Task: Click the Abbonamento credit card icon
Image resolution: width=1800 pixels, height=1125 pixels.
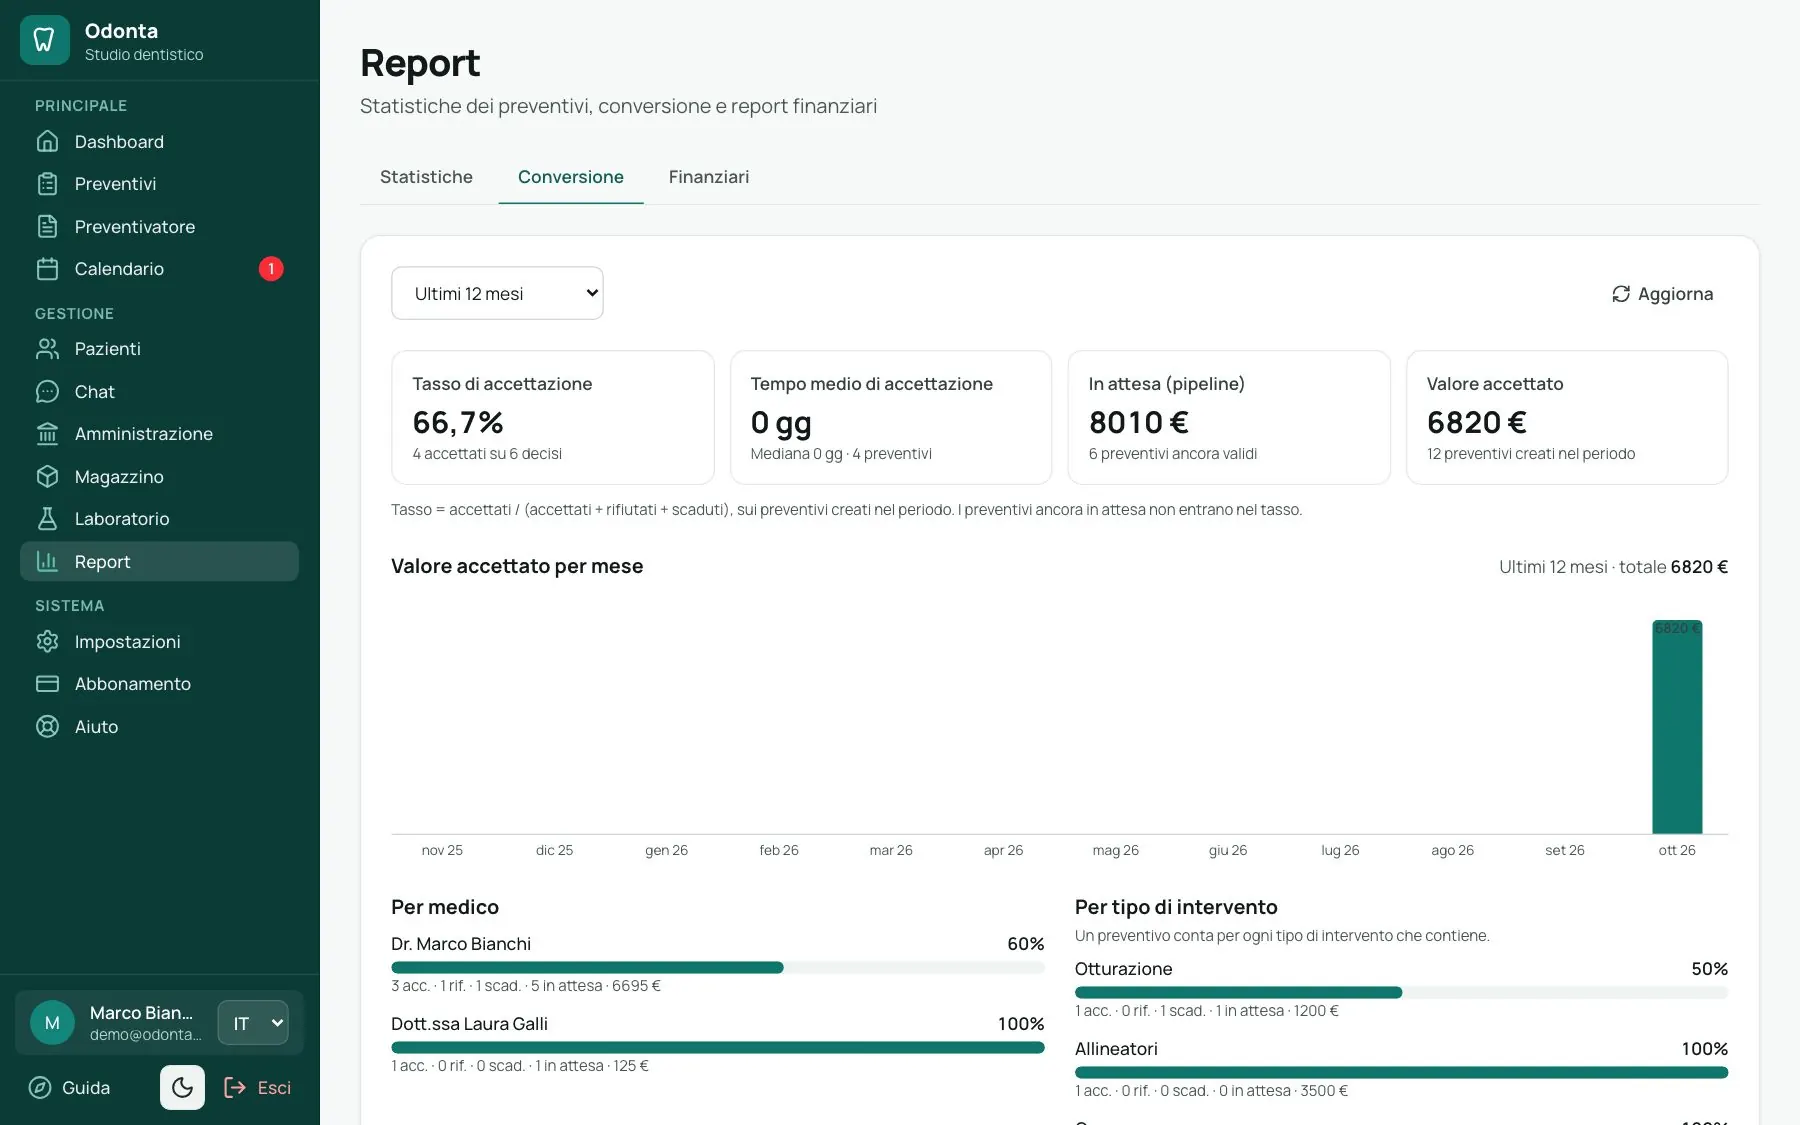Action: (47, 684)
